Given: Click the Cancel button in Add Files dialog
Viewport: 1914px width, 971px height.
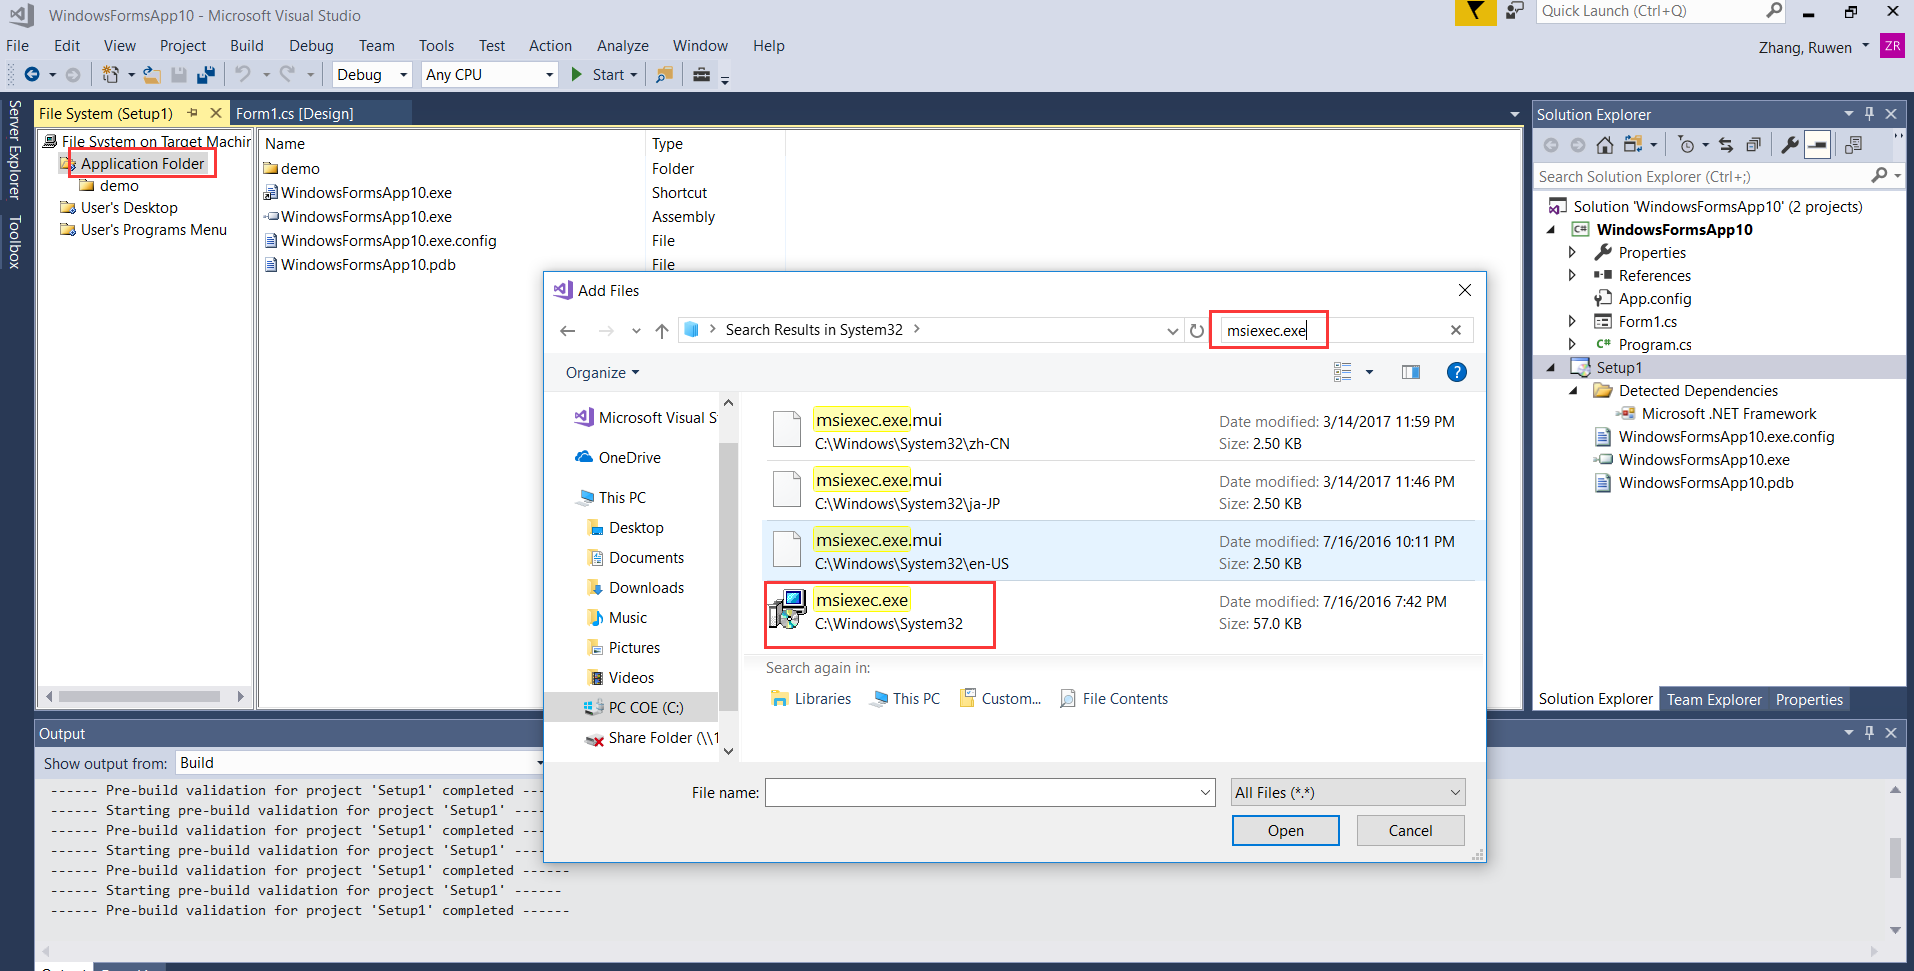Looking at the screenshot, I should (x=1410, y=831).
